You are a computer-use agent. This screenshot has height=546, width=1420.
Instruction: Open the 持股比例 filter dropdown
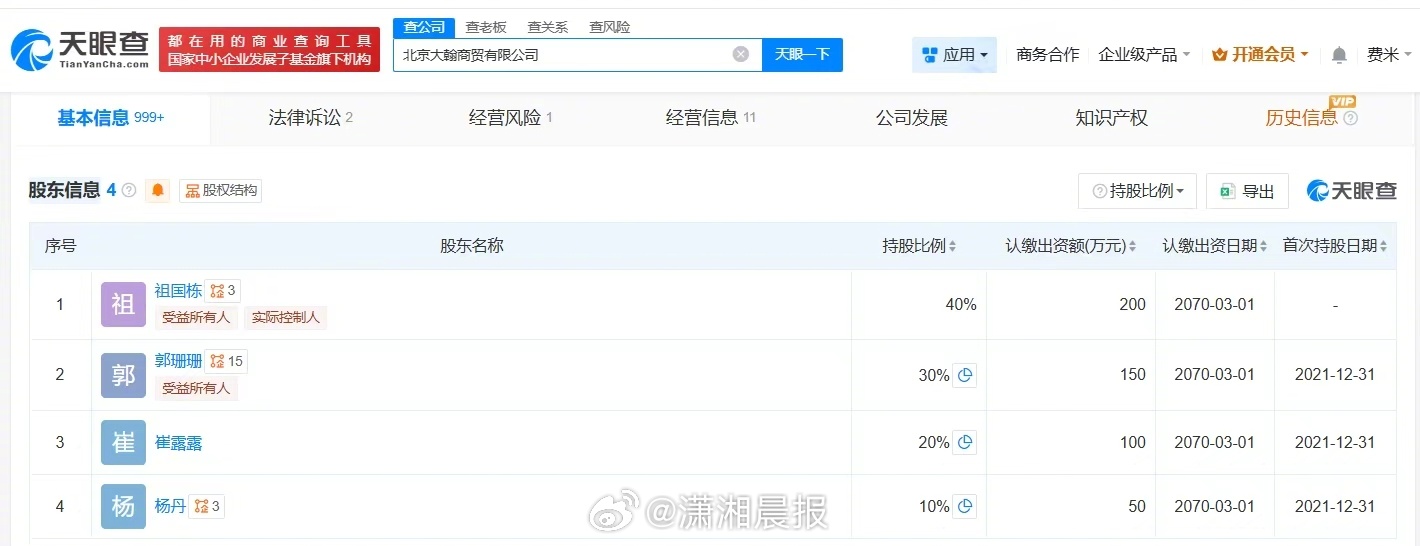click(x=1138, y=191)
